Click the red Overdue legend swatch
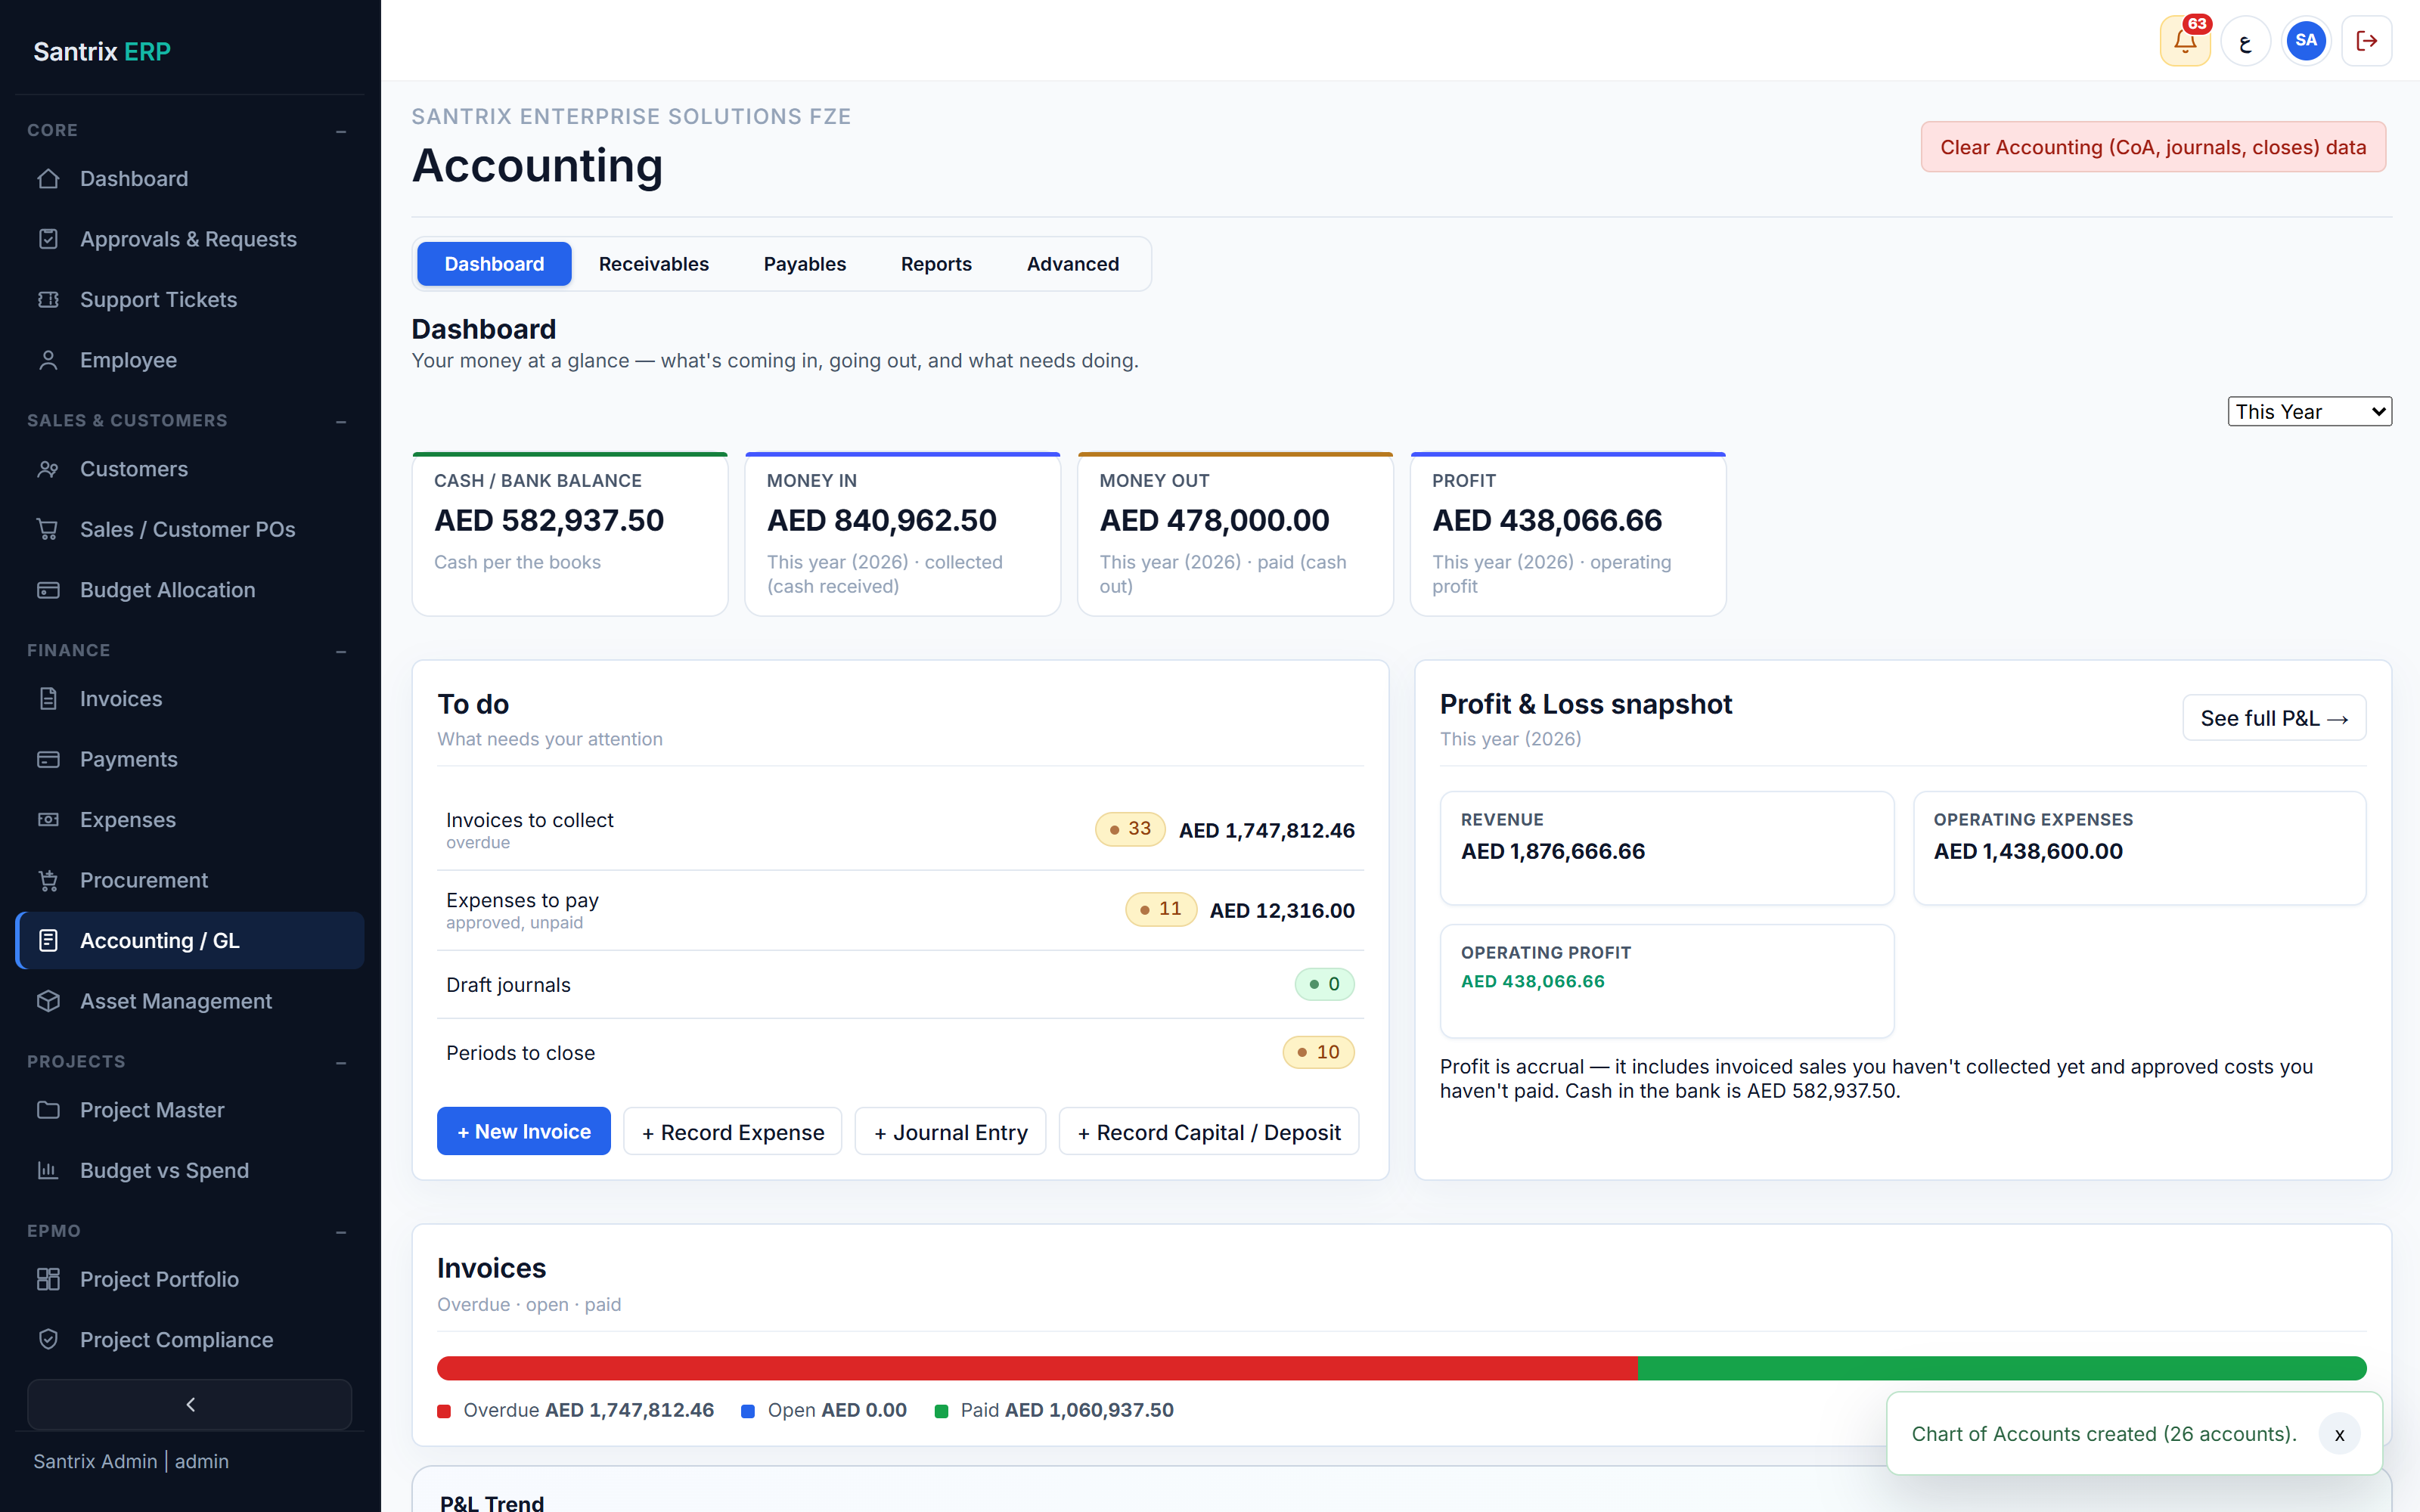Screen dimensions: 2420x1512 (444, 1411)
